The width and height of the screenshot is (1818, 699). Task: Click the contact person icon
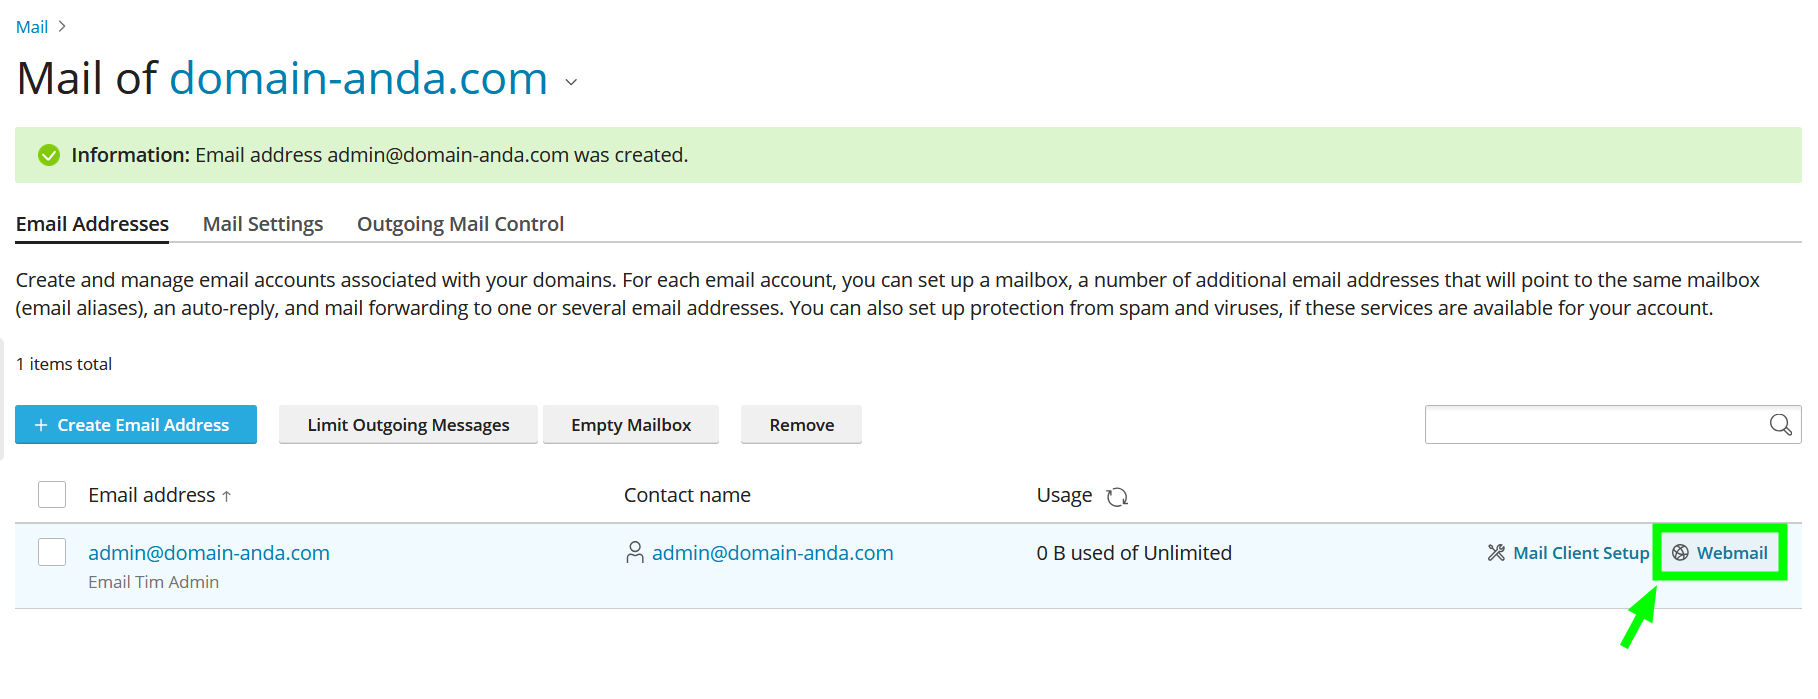[x=635, y=553]
